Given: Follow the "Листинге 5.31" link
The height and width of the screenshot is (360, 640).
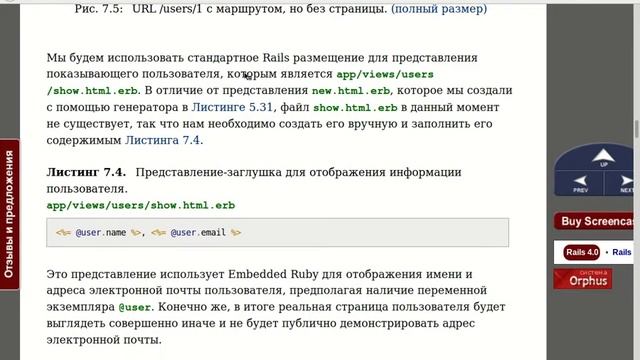Looking at the screenshot, I should (232, 107).
